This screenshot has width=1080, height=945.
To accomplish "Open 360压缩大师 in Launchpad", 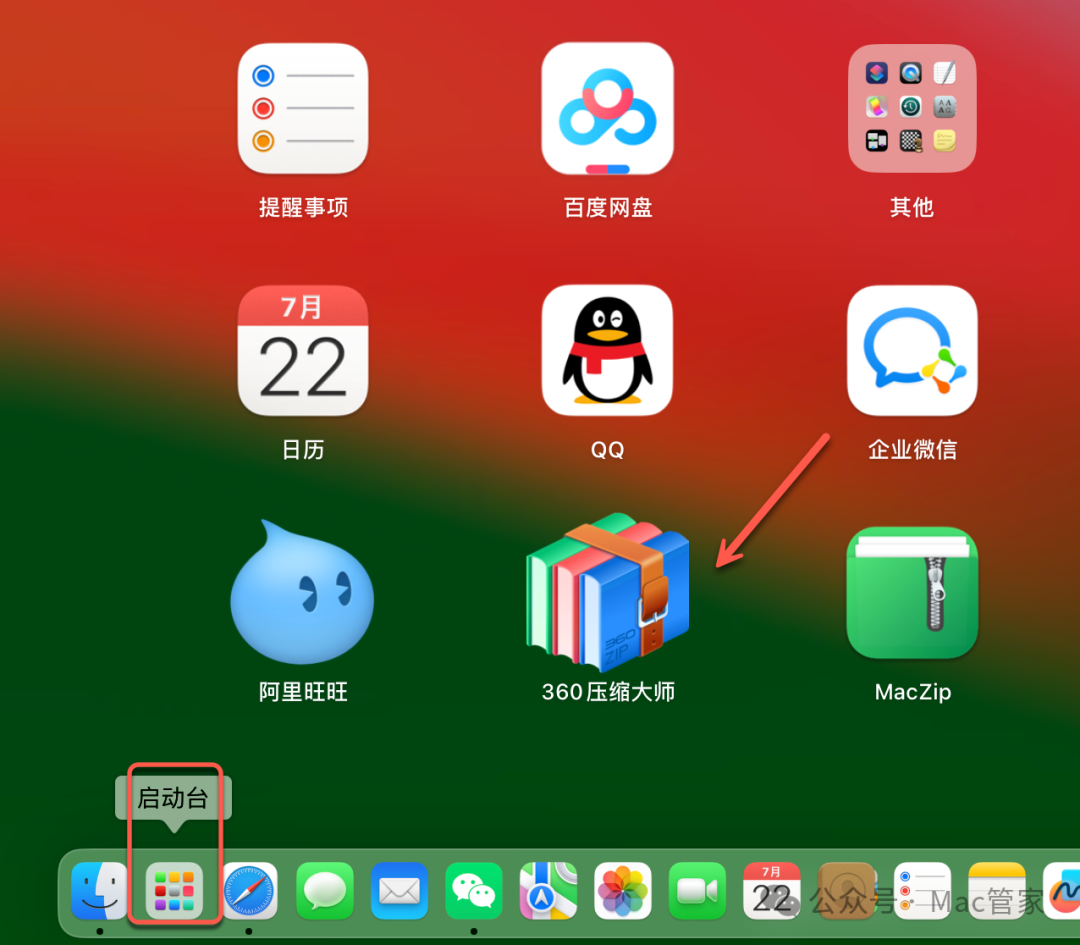I will pos(608,592).
